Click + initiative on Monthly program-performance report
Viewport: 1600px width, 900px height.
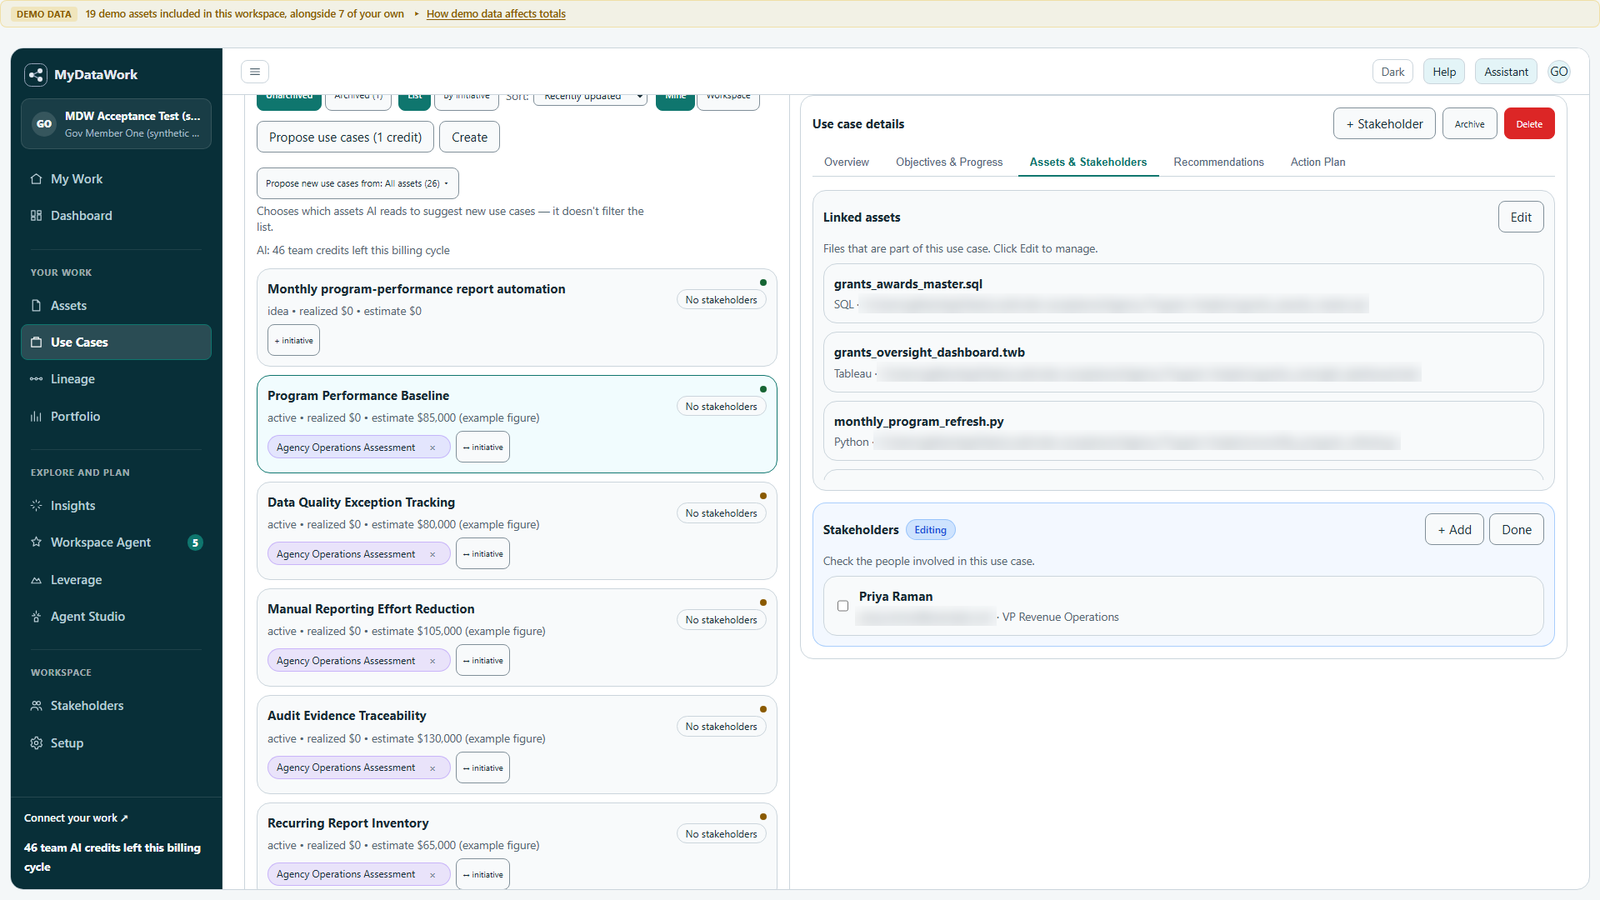tap(294, 341)
